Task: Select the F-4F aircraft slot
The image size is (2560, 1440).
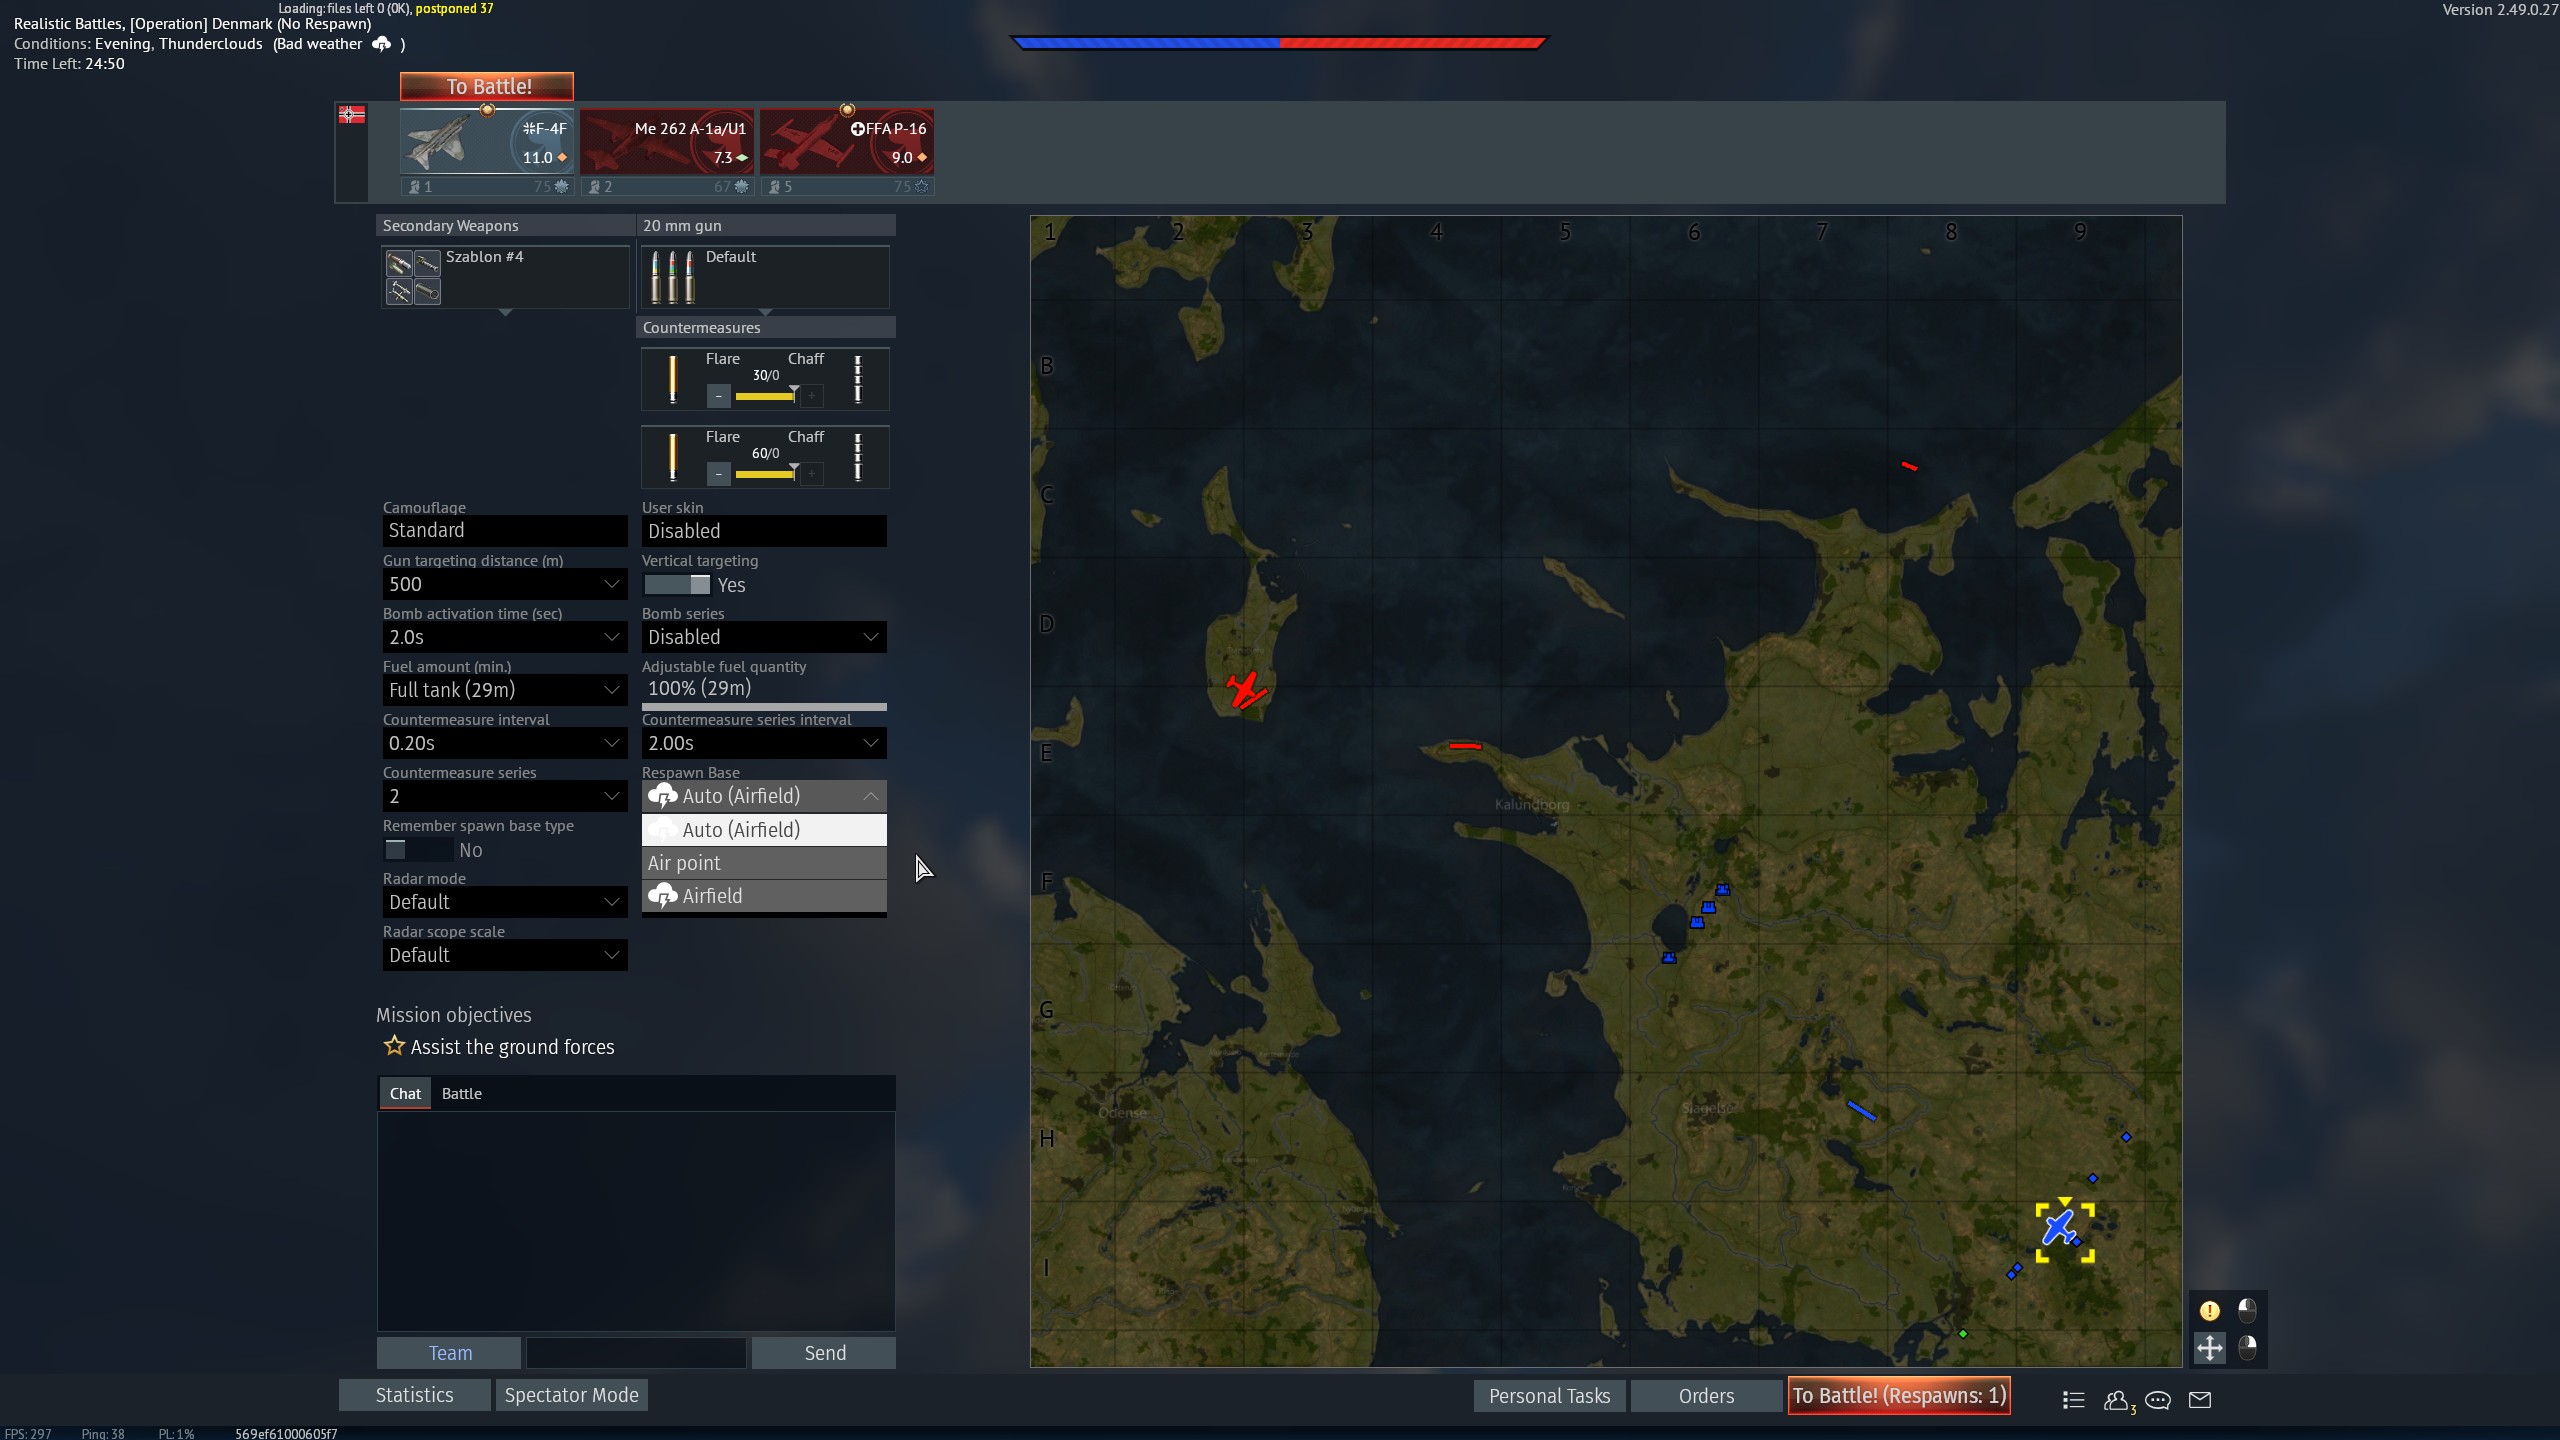Action: [487, 143]
